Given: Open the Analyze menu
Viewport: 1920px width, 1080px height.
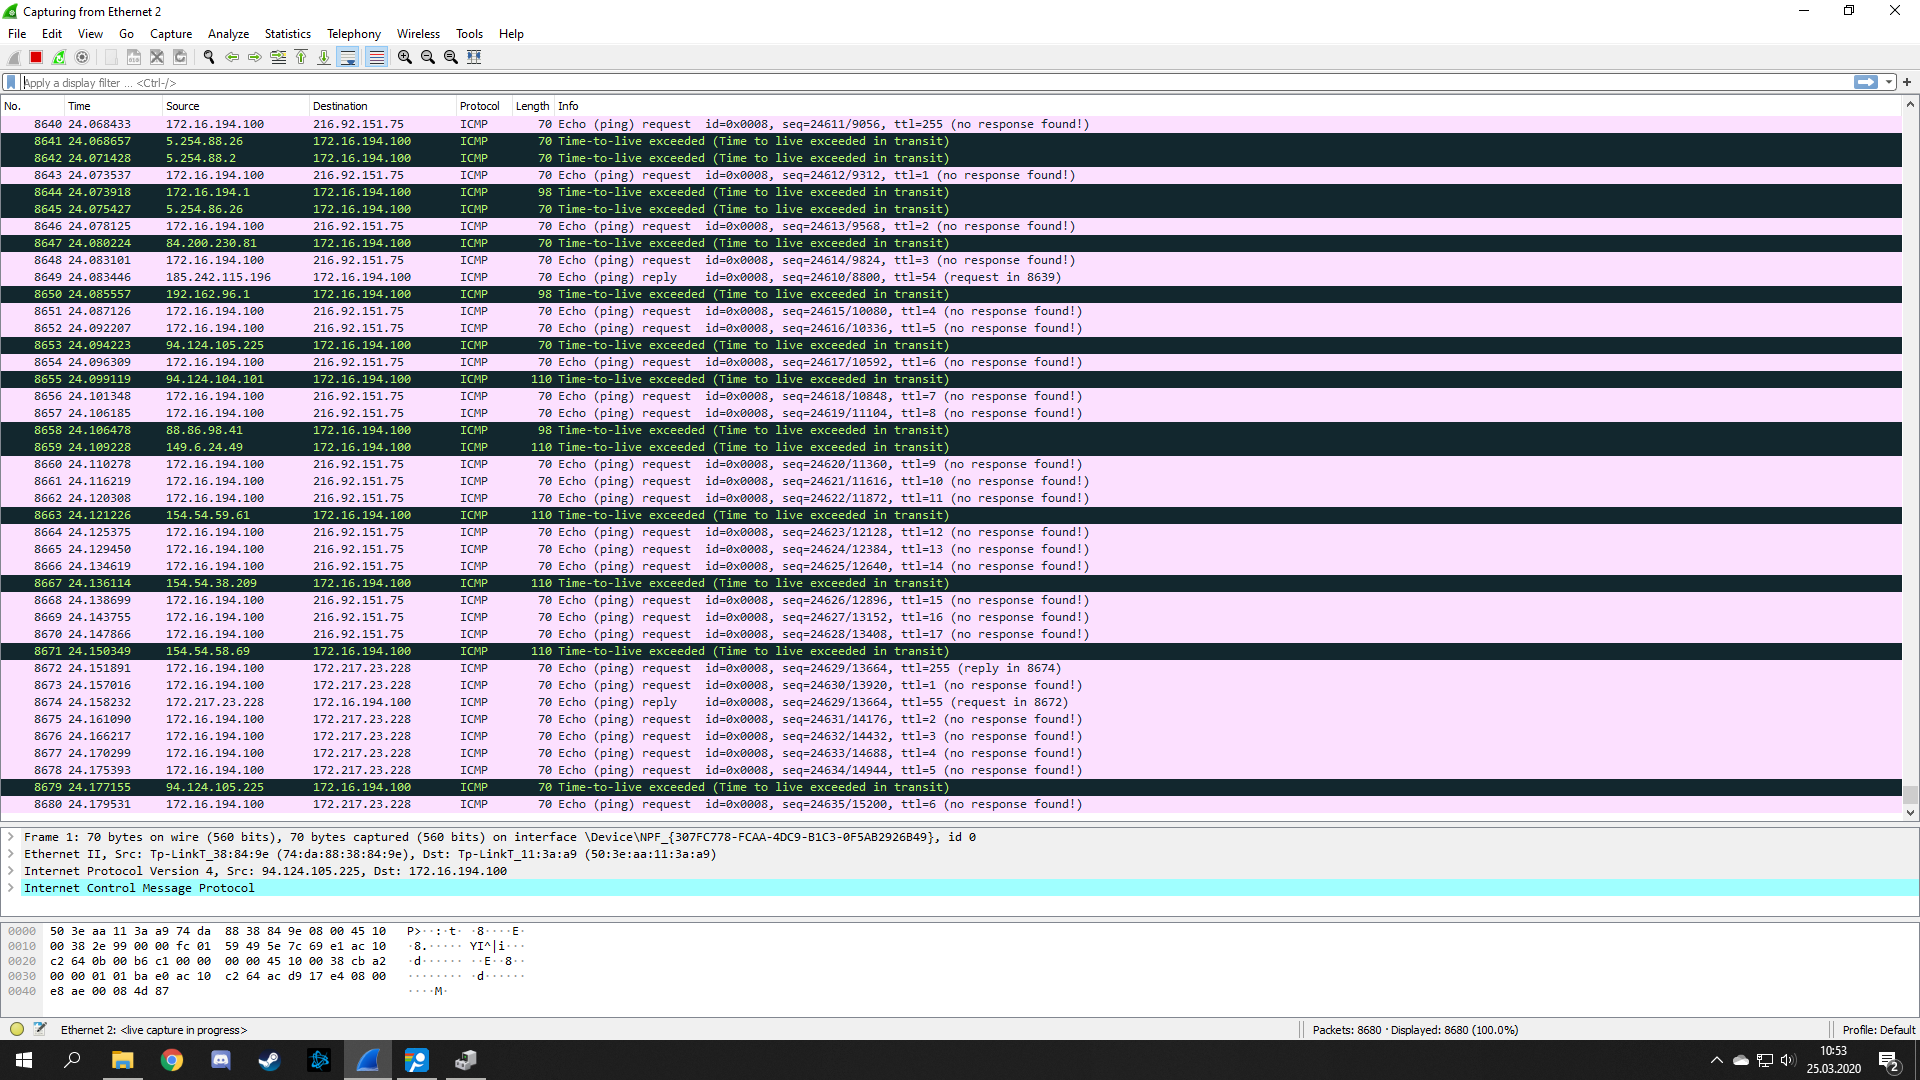Looking at the screenshot, I should click(x=228, y=34).
